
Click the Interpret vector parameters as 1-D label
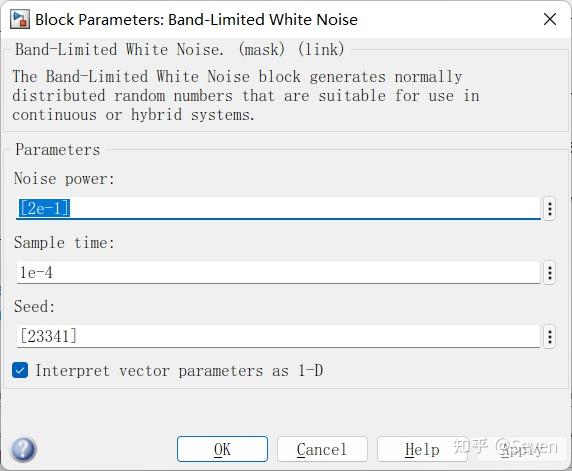tap(179, 371)
